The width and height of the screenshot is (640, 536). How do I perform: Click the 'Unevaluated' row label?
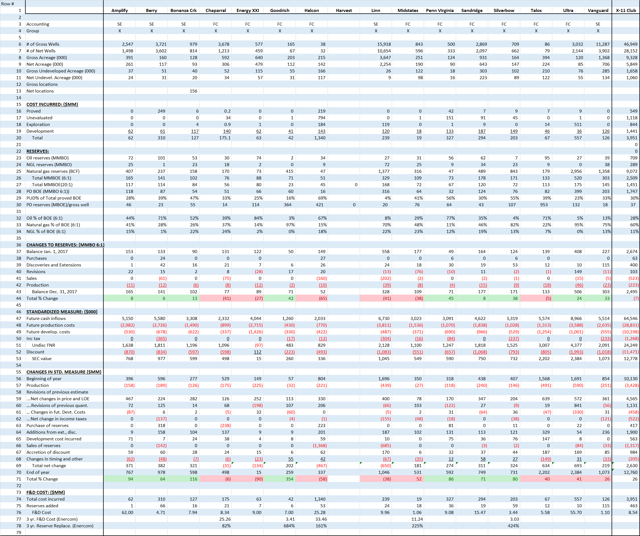click(39, 118)
